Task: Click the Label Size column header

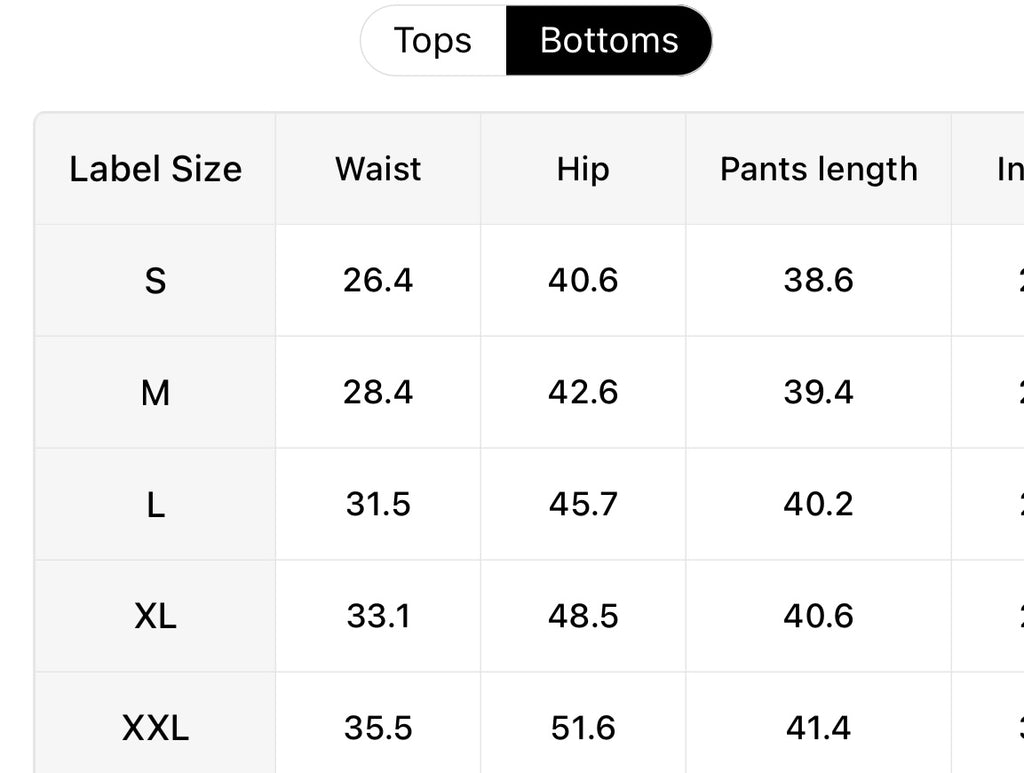Action: [x=155, y=169]
